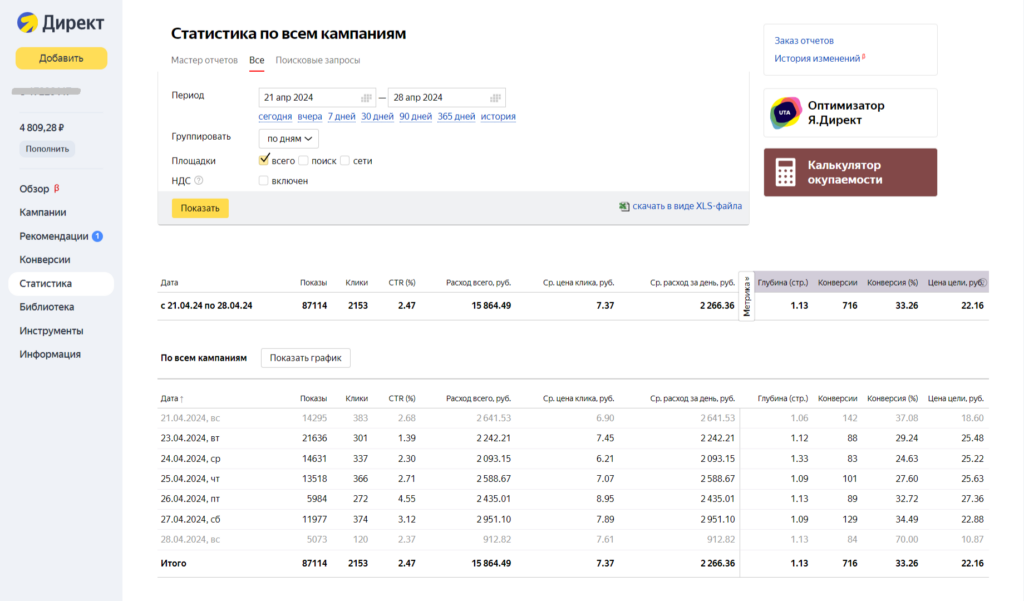Open the 'по дням' grouping dropdown

[x=288, y=138]
